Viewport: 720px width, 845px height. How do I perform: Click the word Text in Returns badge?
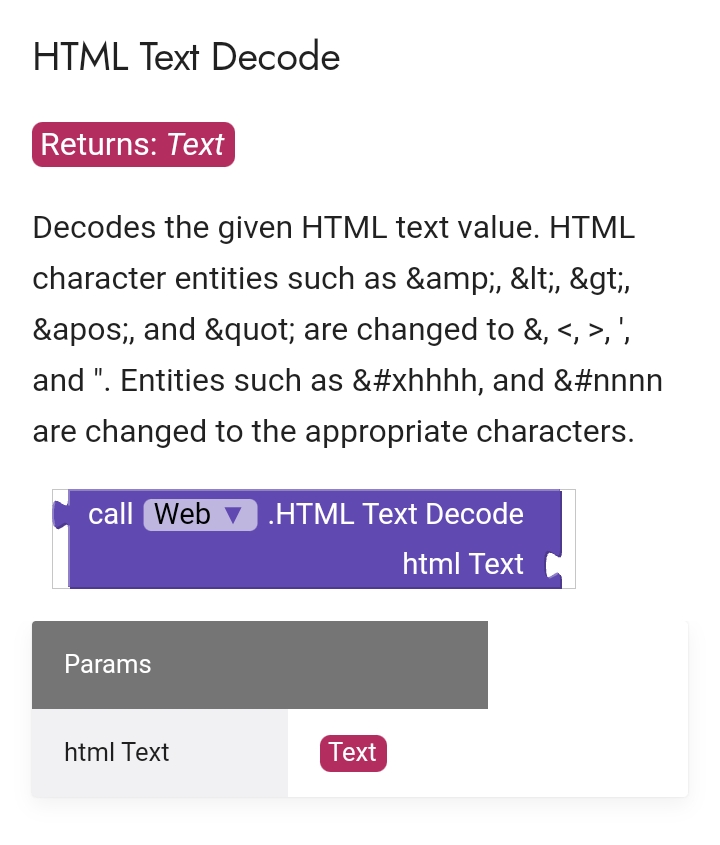[x=195, y=144]
